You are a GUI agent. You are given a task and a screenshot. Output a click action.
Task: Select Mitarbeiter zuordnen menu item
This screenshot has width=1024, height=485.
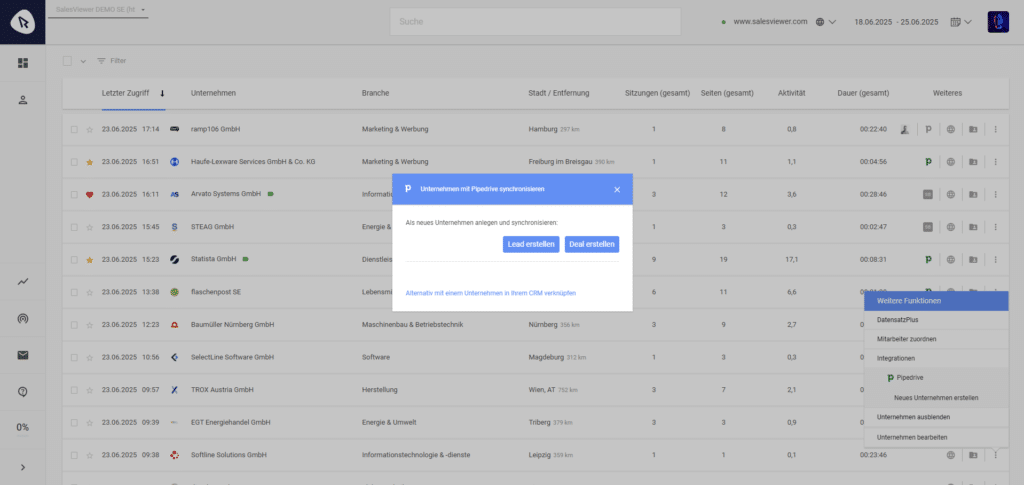point(936,339)
